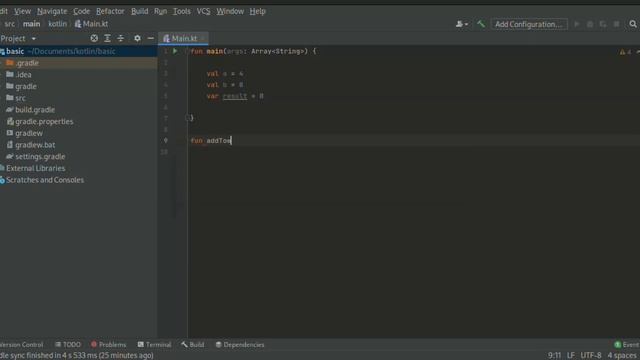Click the 4 spaces indent indicator
The image size is (640, 360).
(x=622, y=356)
